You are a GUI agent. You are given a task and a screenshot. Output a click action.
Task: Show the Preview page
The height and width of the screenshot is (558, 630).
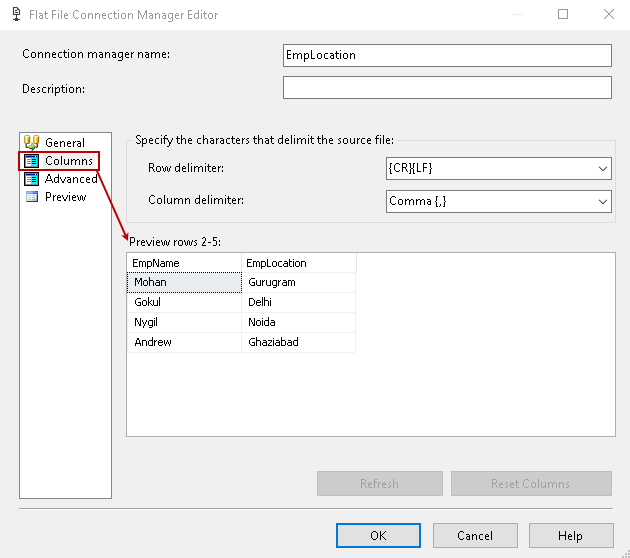(66, 197)
